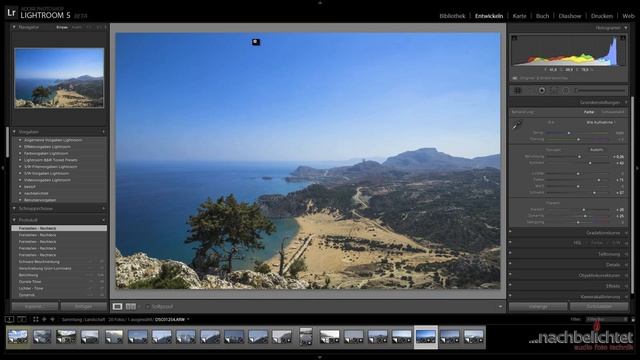Toggle the filmstrip filter switch
The width and height of the screenshot is (640, 360).
pyautogui.click(x=633, y=320)
